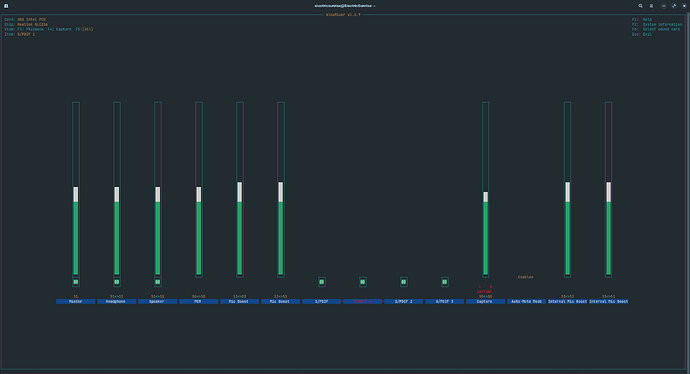This screenshot has height=374, width=690.
Task: Toggle the S/PDIF 2 switch box
Action: (404, 282)
